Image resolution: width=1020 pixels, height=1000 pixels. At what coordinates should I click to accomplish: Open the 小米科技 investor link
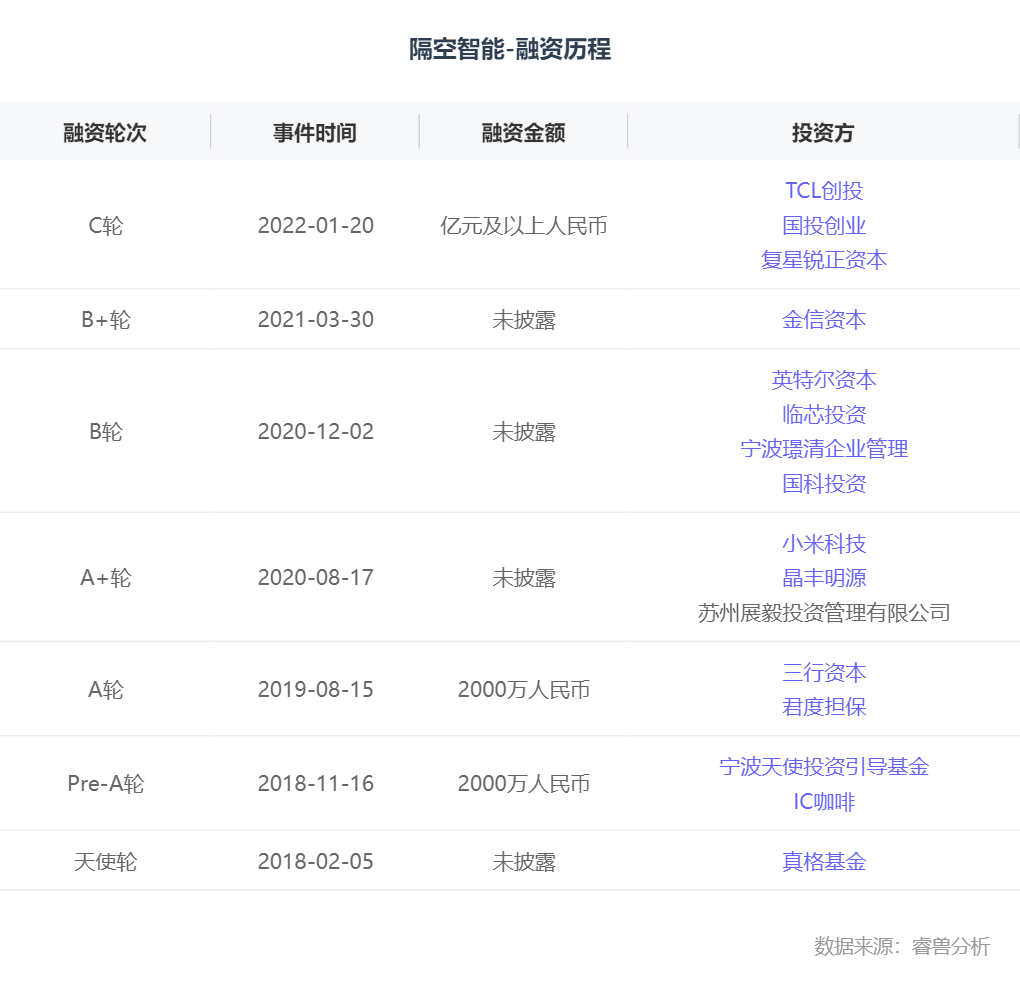click(x=824, y=543)
